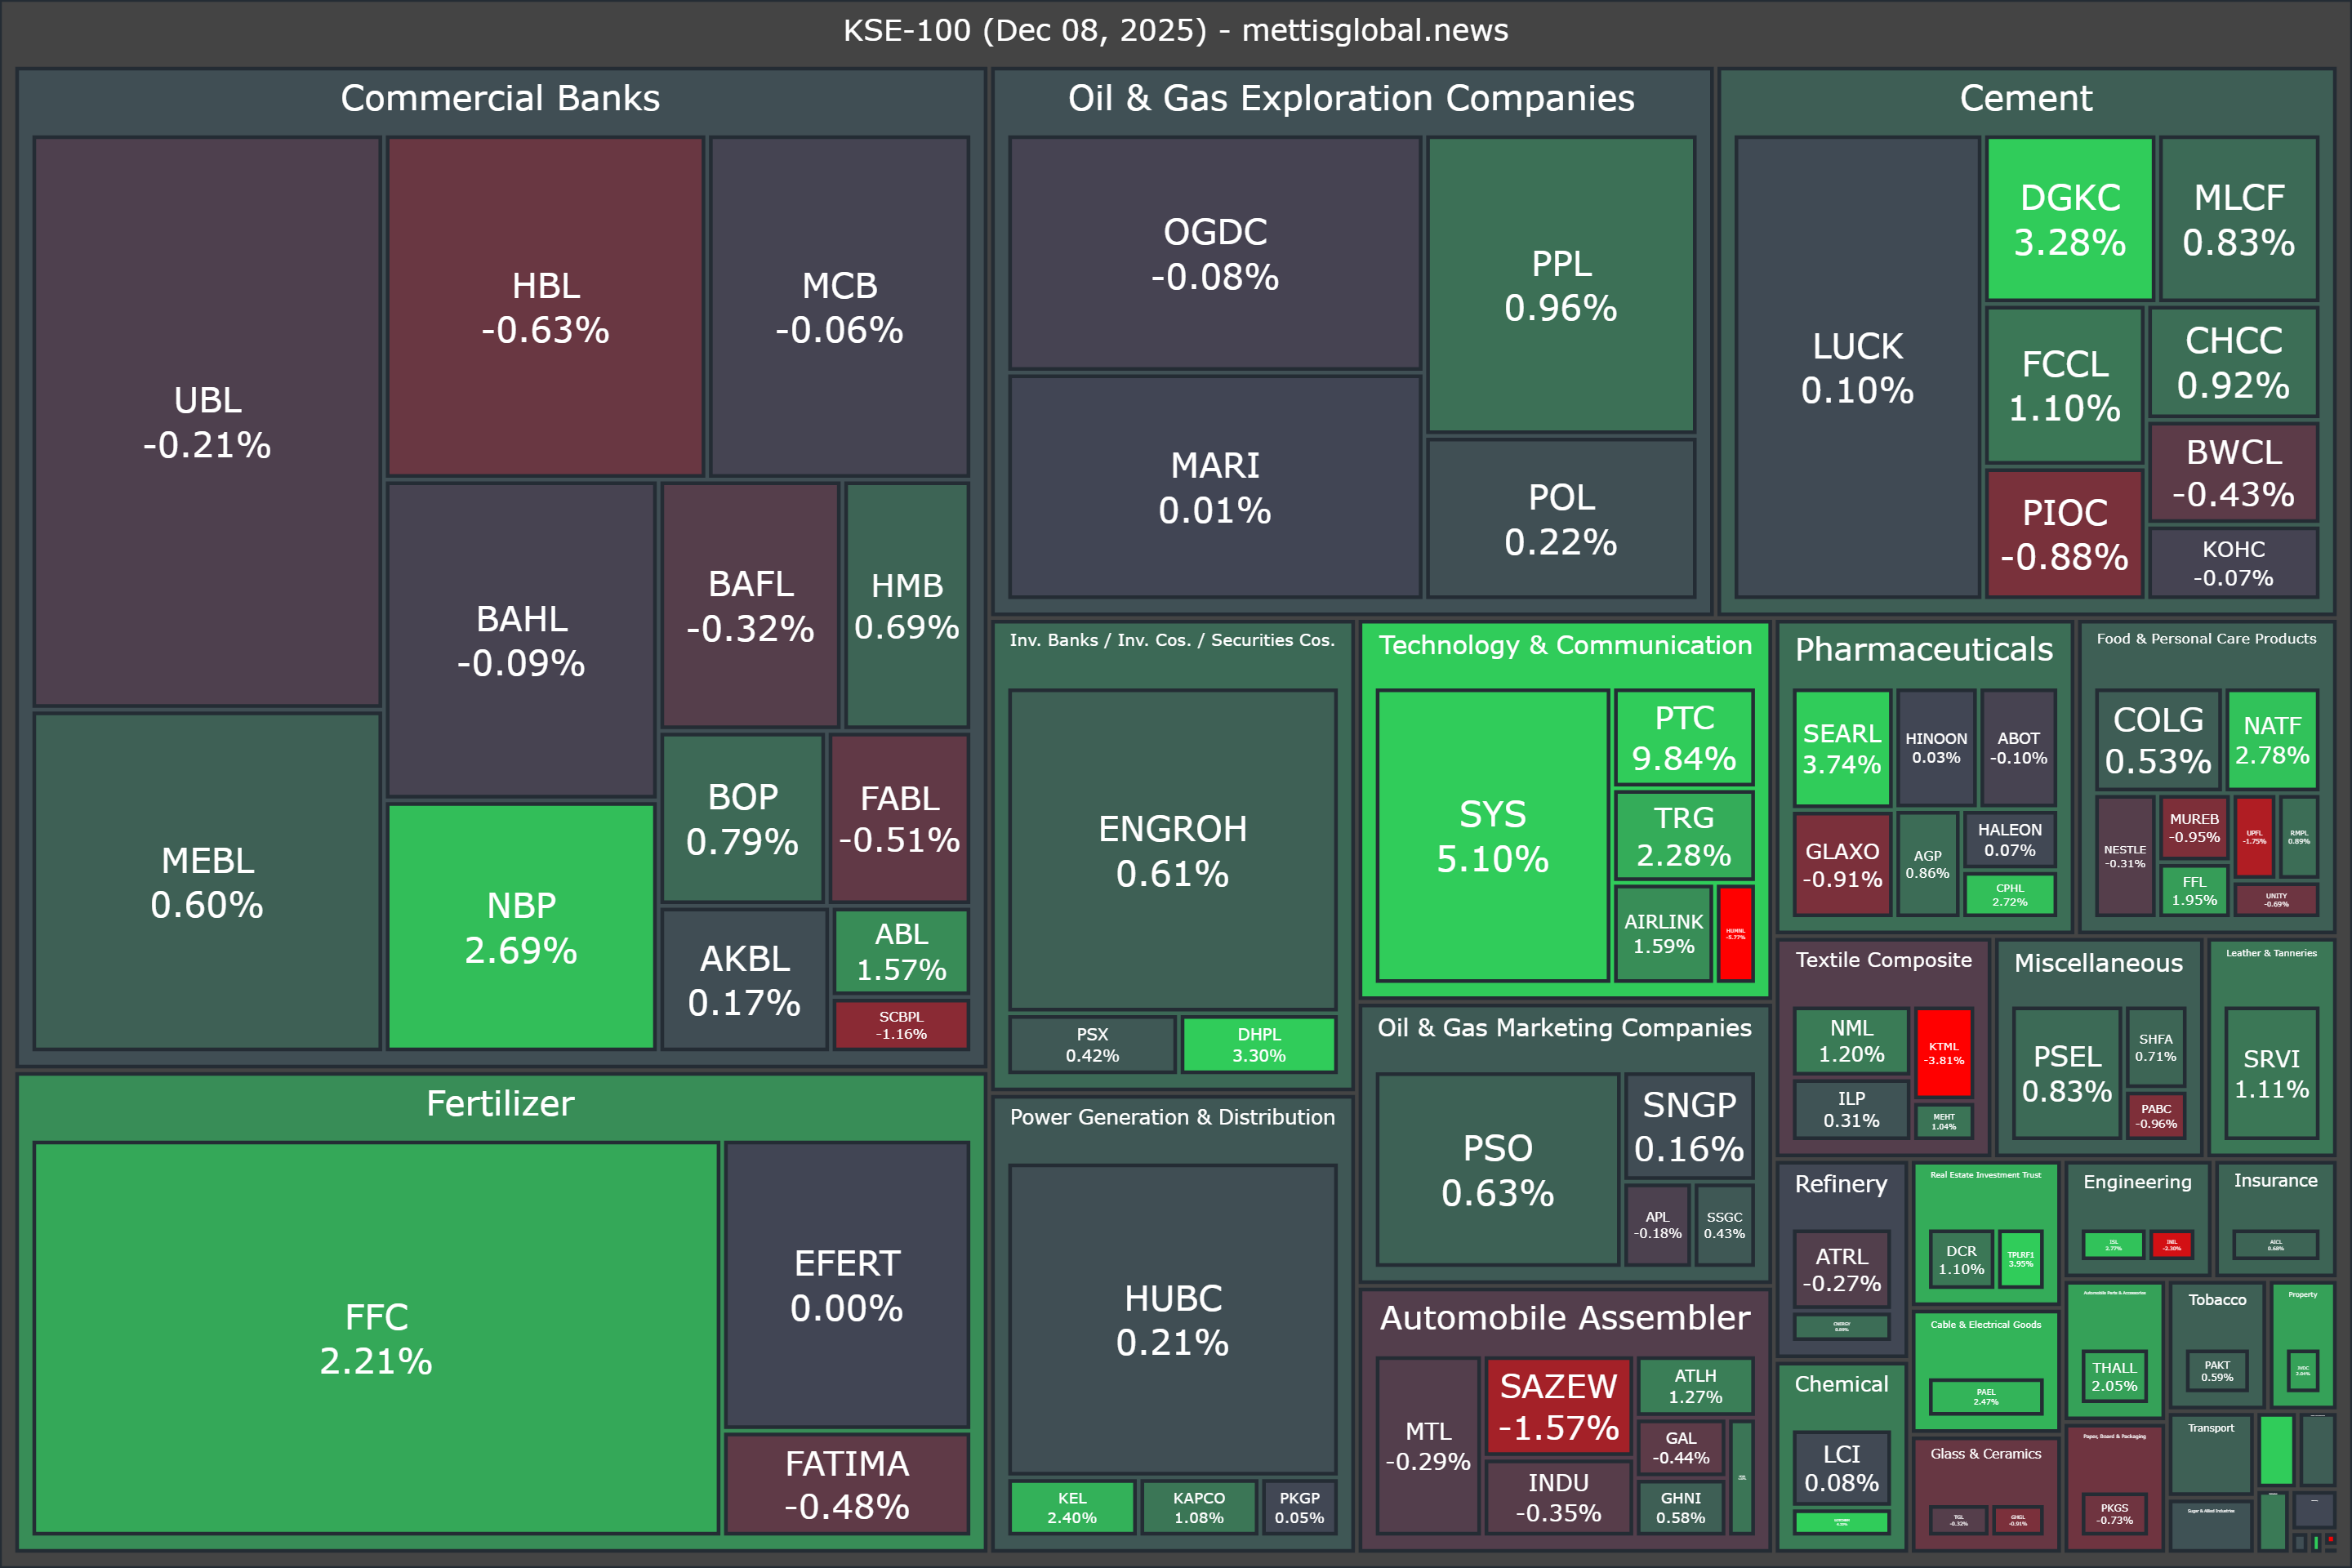This screenshot has height=1568, width=2352.
Task: Select the HUBC 0.21% power tile
Action: coord(1172,1319)
